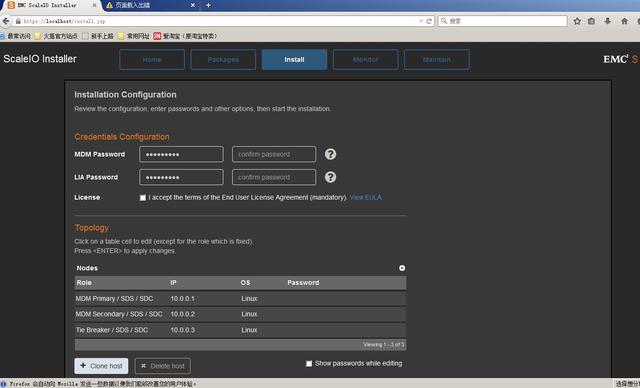Go to browser home icon
The height and width of the screenshot is (388, 640).
pos(624,21)
